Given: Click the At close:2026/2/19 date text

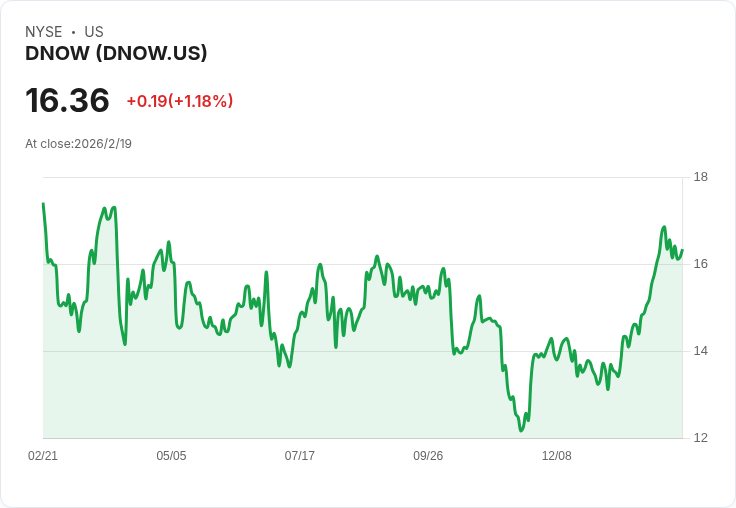Looking at the screenshot, I should point(78,144).
